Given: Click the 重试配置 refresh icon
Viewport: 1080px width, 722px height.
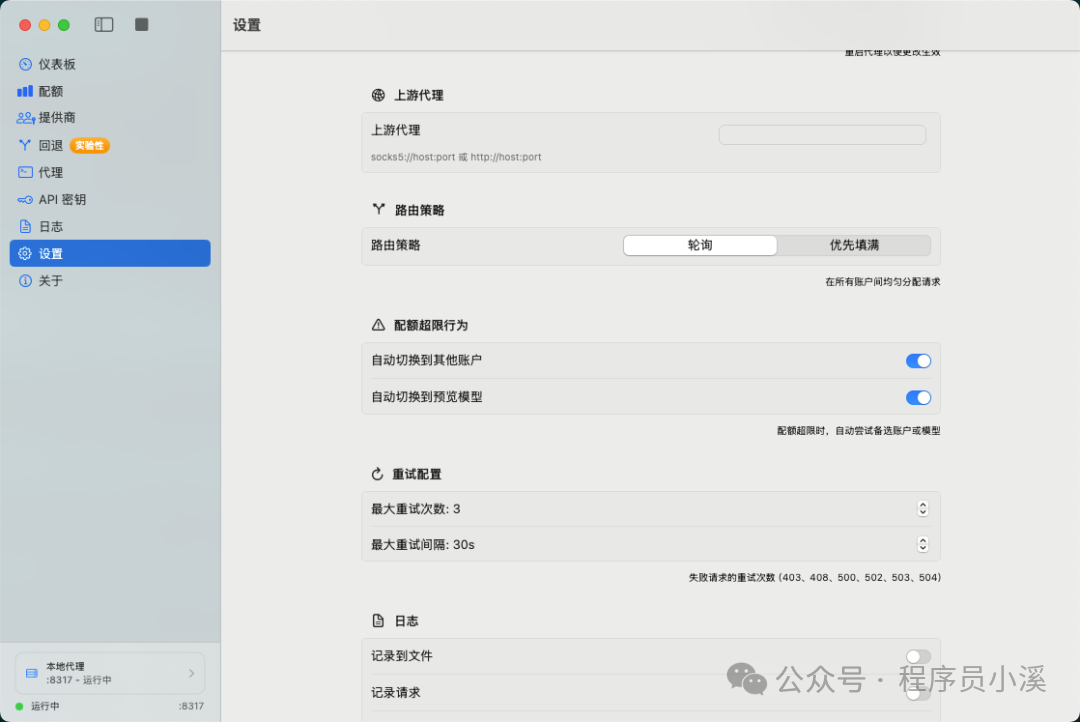Looking at the screenshot, I should (x=377, y=474).
